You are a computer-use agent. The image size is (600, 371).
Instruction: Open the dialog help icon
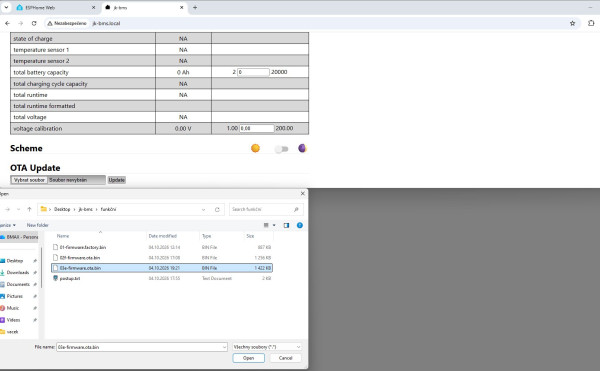300,225
